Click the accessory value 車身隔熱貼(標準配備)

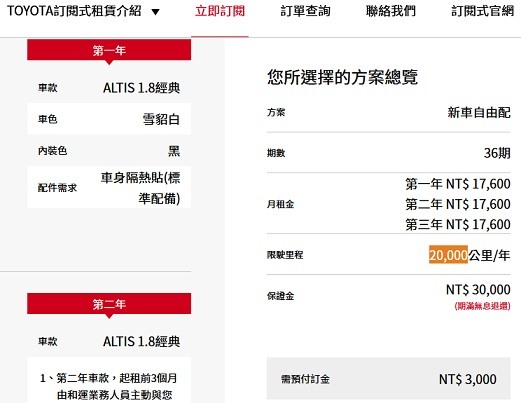coord(140,188)
